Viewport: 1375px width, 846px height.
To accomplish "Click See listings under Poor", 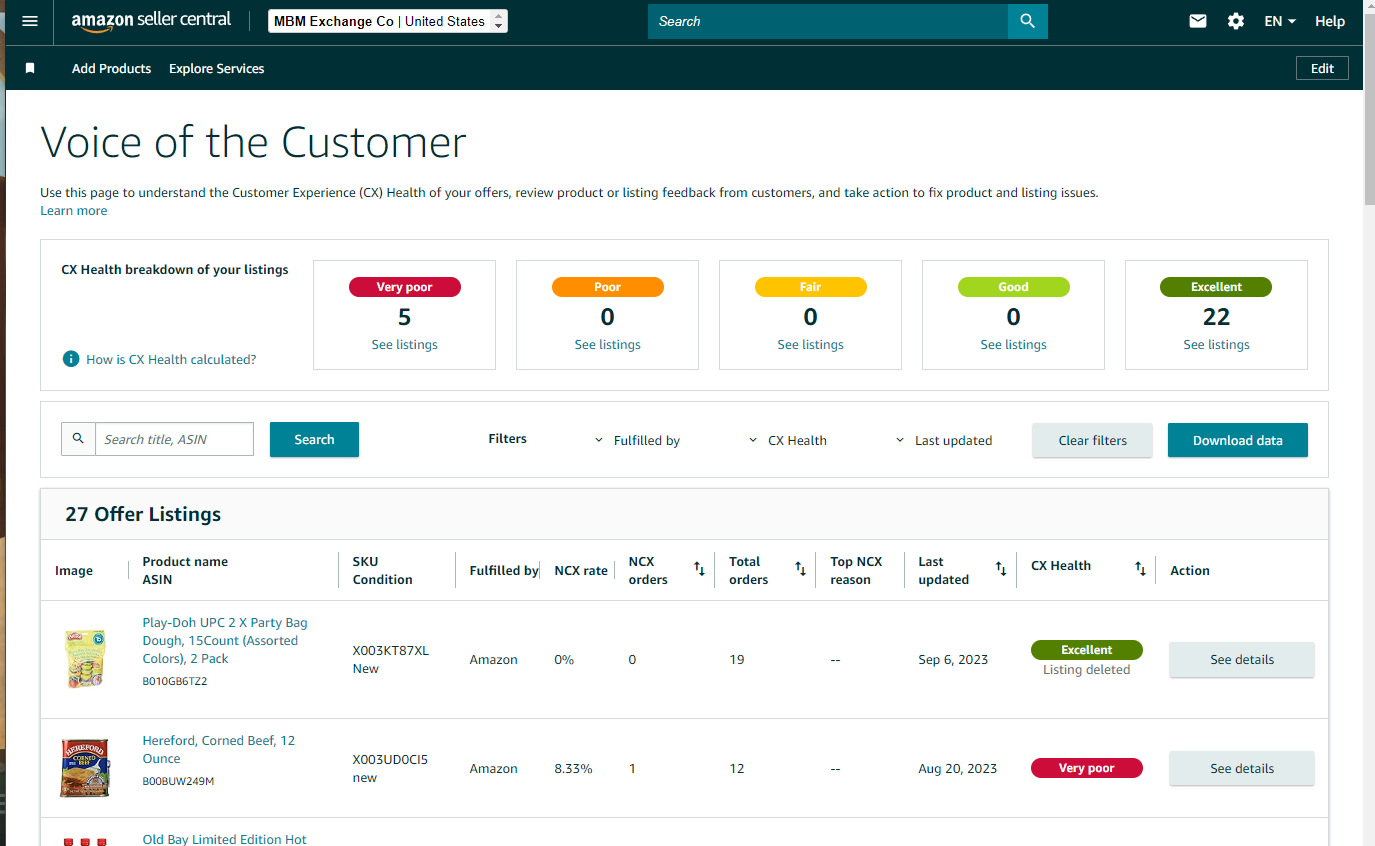I will tap(607, 345).
